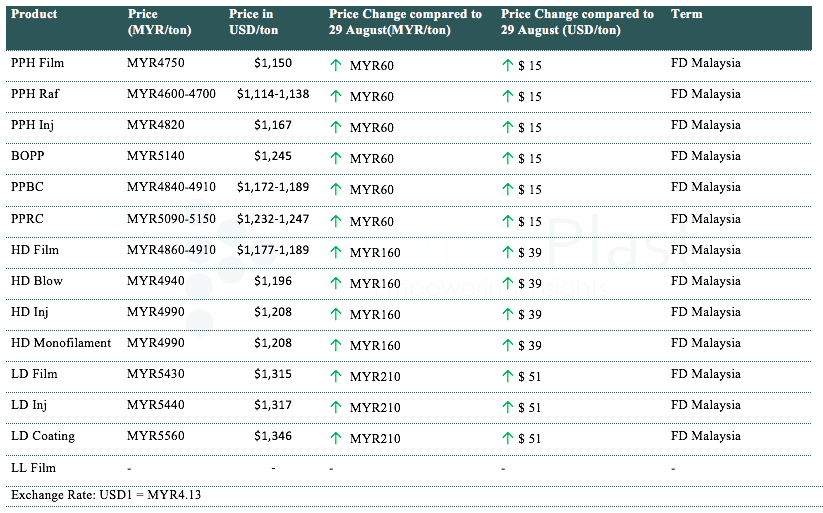Click the green up arrow beside $ 51 in LD Coating row

click(508, 439)
